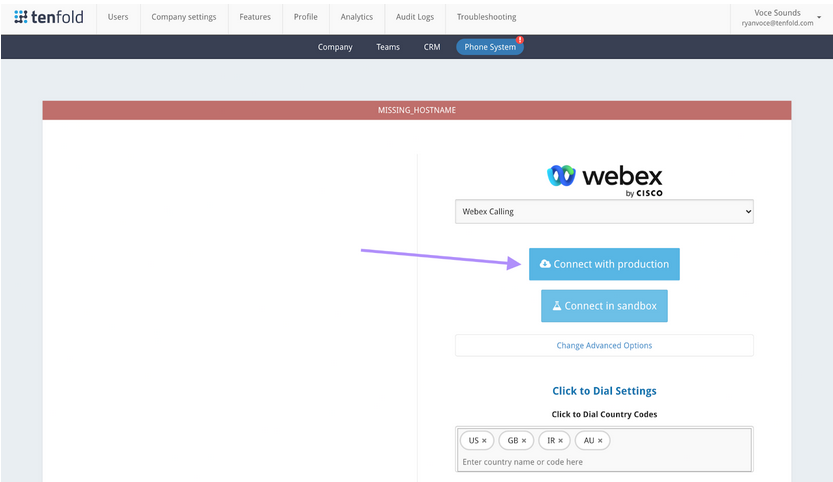Click the Webex by Cisco logo
Viewport: 833px width, 482px height.
coord(605,181)
